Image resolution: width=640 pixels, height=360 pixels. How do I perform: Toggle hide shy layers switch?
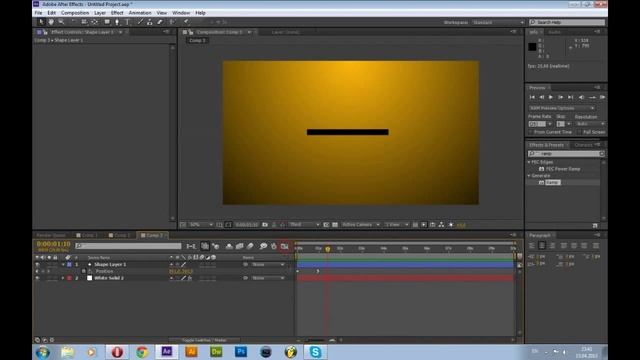[x=229, y=246]
